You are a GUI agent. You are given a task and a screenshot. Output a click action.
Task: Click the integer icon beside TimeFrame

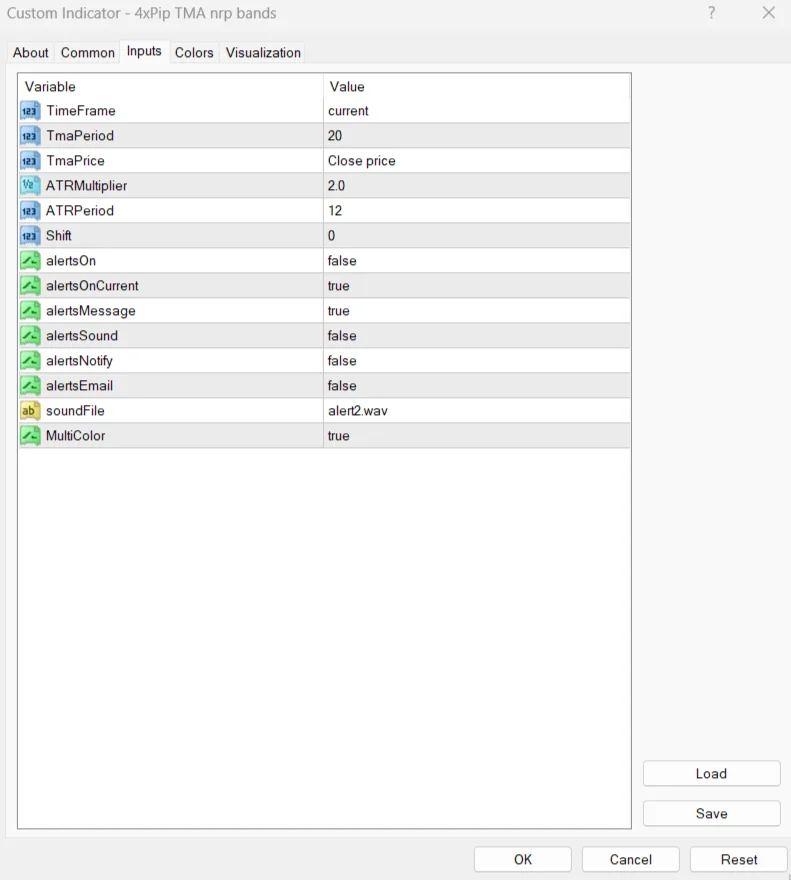30,111
